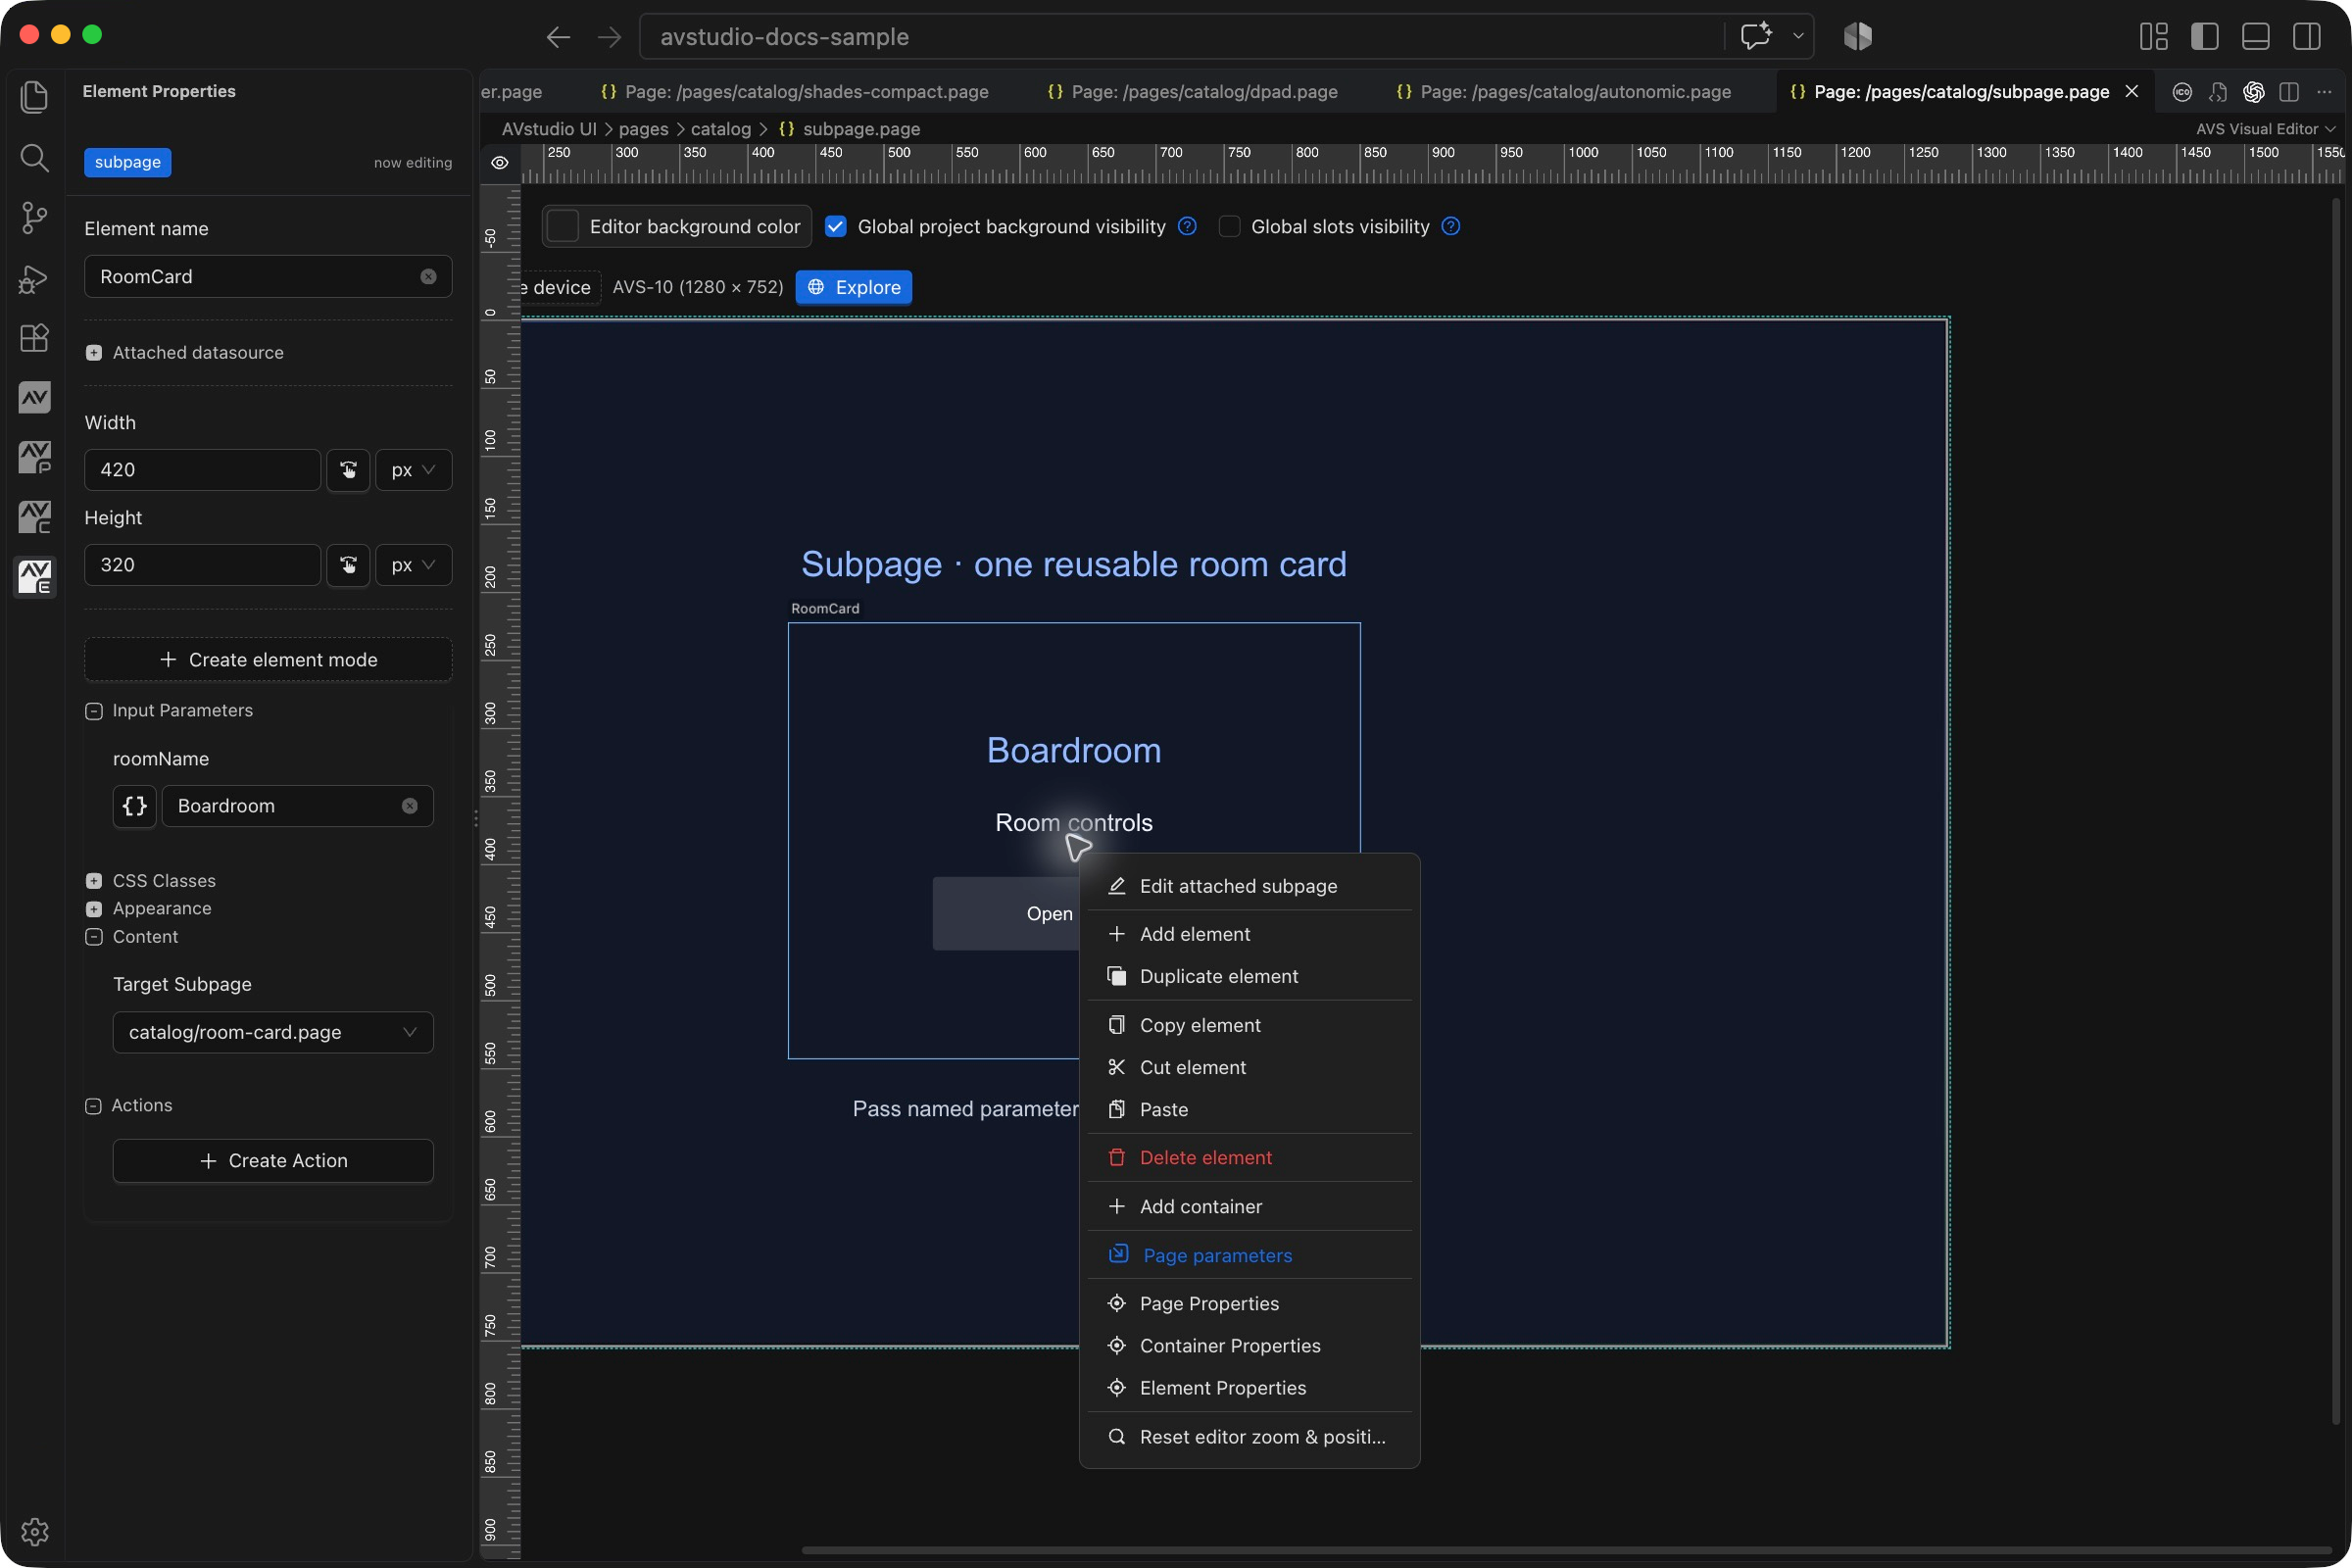Viewport: 2352px width, 1568px height.
Task: Click the customize layout icon in the title bar
Action: [2154, 37]
